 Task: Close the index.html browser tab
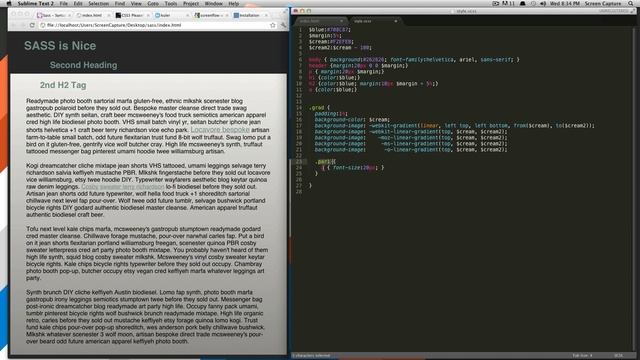click(x=109, y=15)
